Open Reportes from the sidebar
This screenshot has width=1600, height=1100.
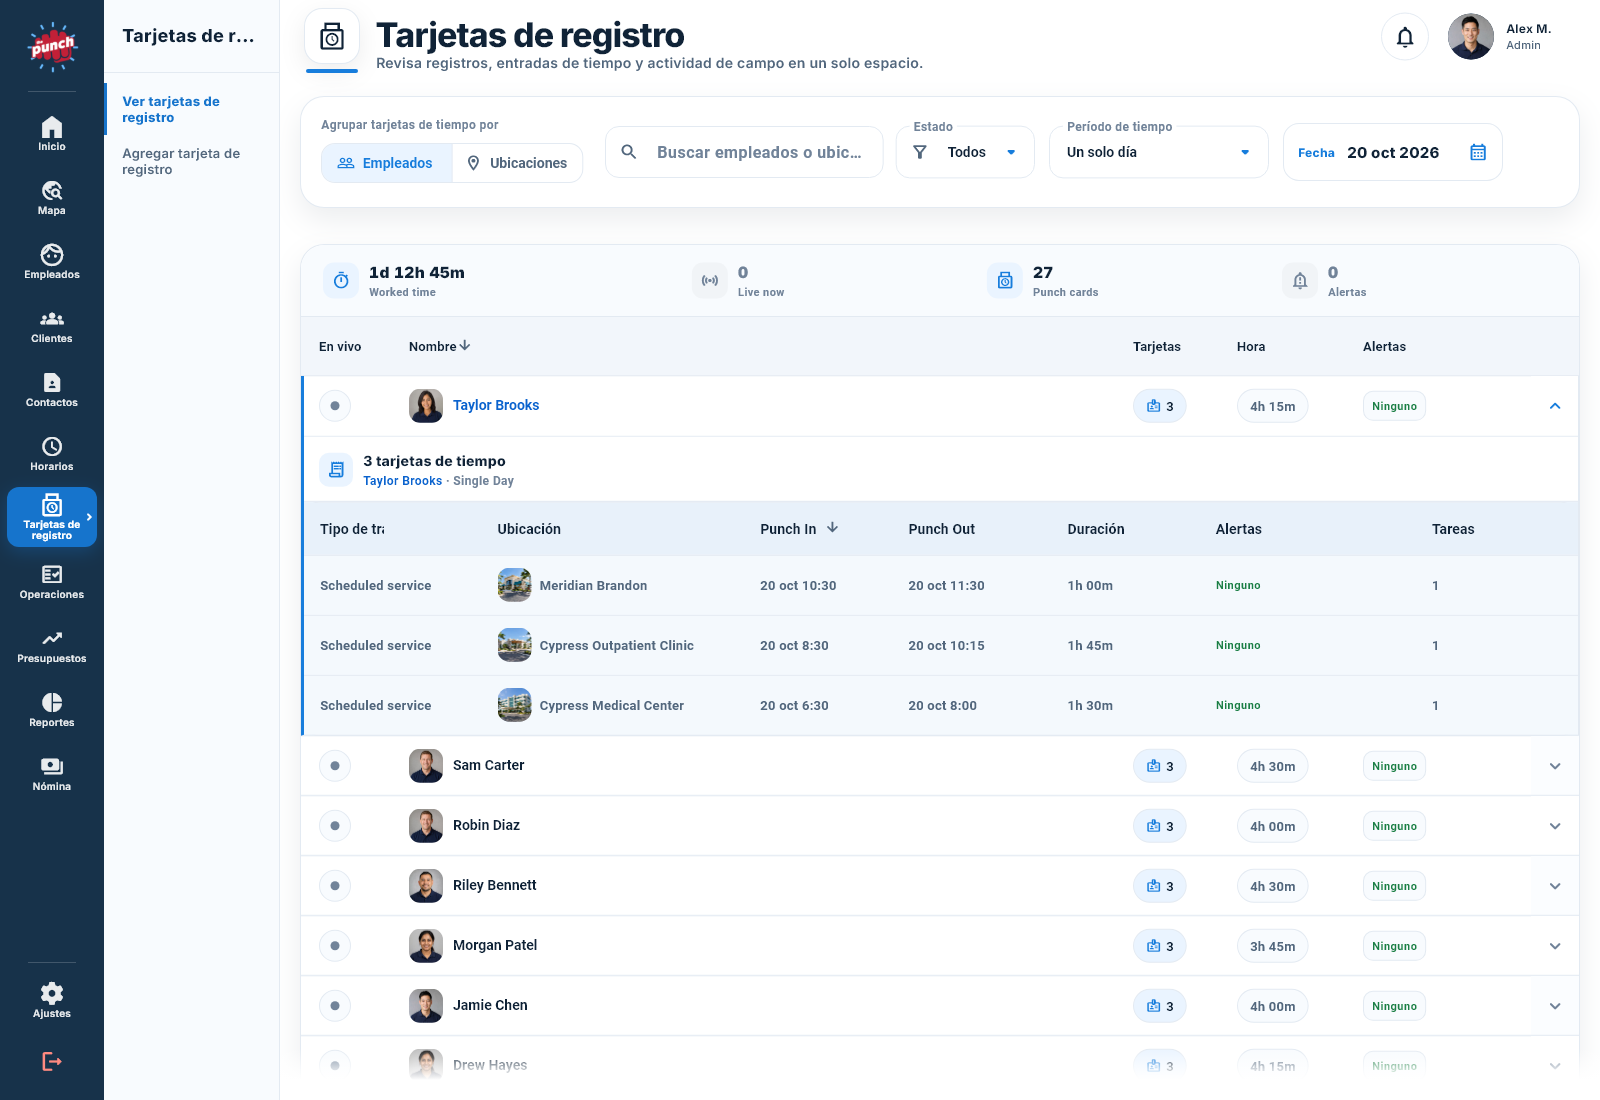52,710
